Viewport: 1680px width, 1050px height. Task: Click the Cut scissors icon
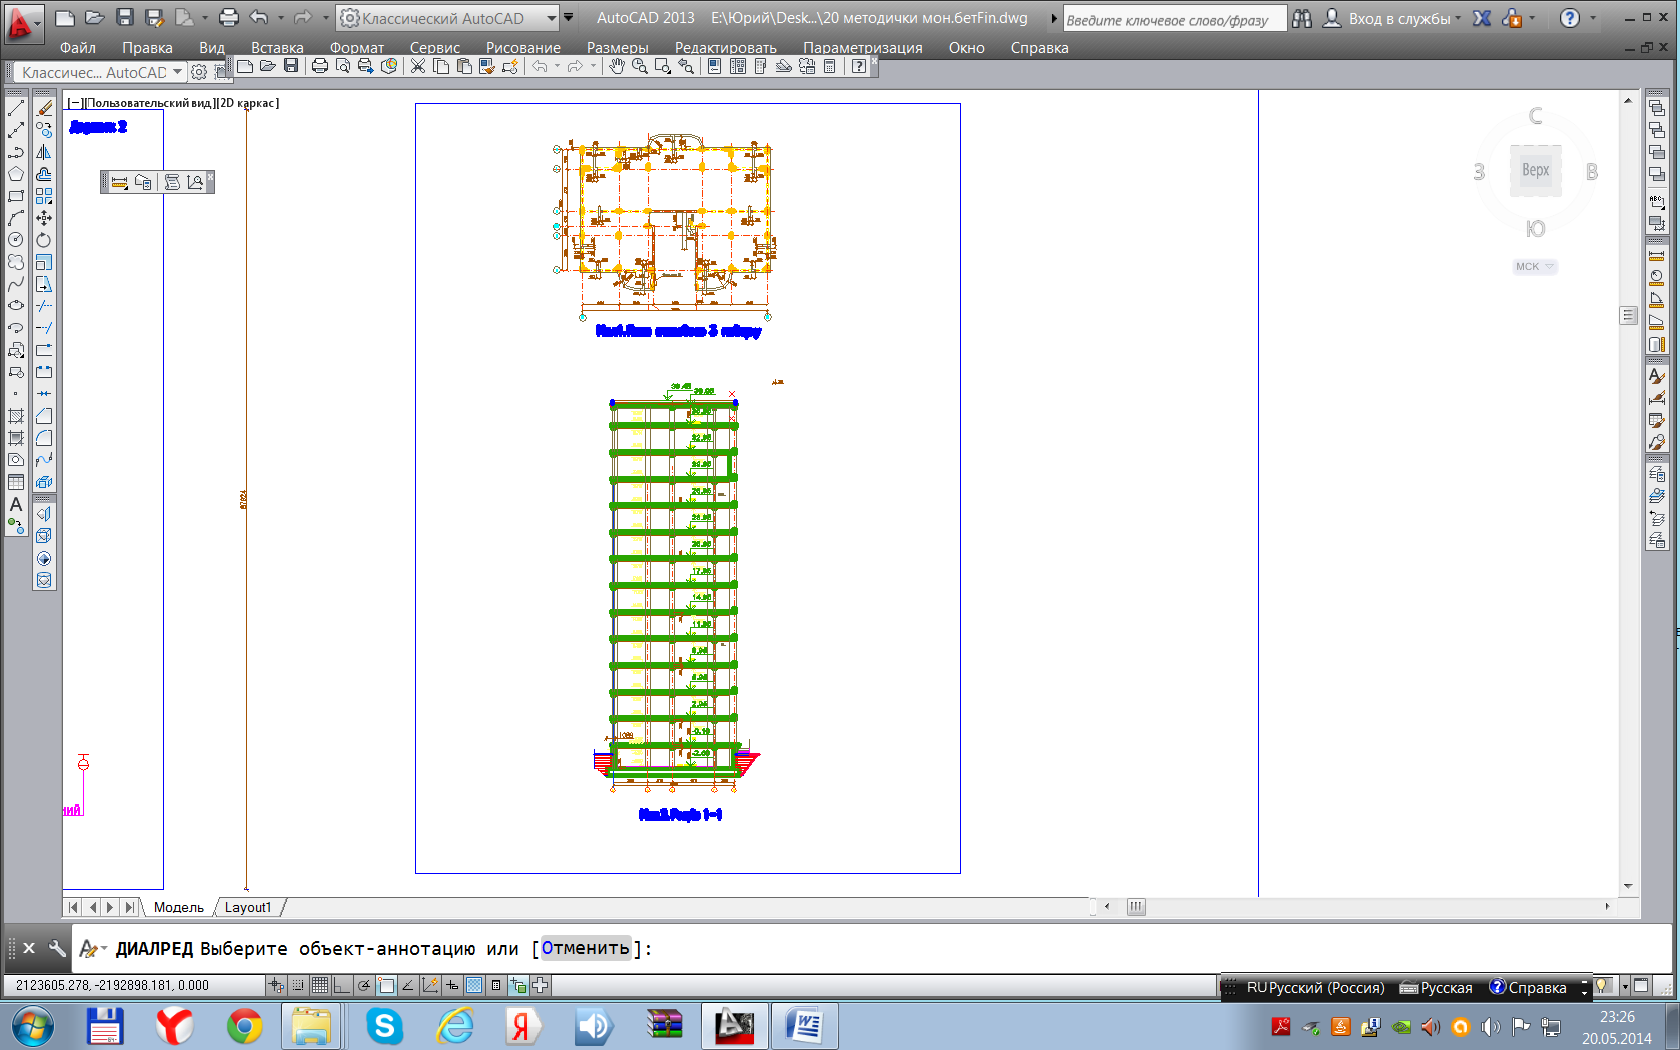pyautogui.click(x=418, y=66)
